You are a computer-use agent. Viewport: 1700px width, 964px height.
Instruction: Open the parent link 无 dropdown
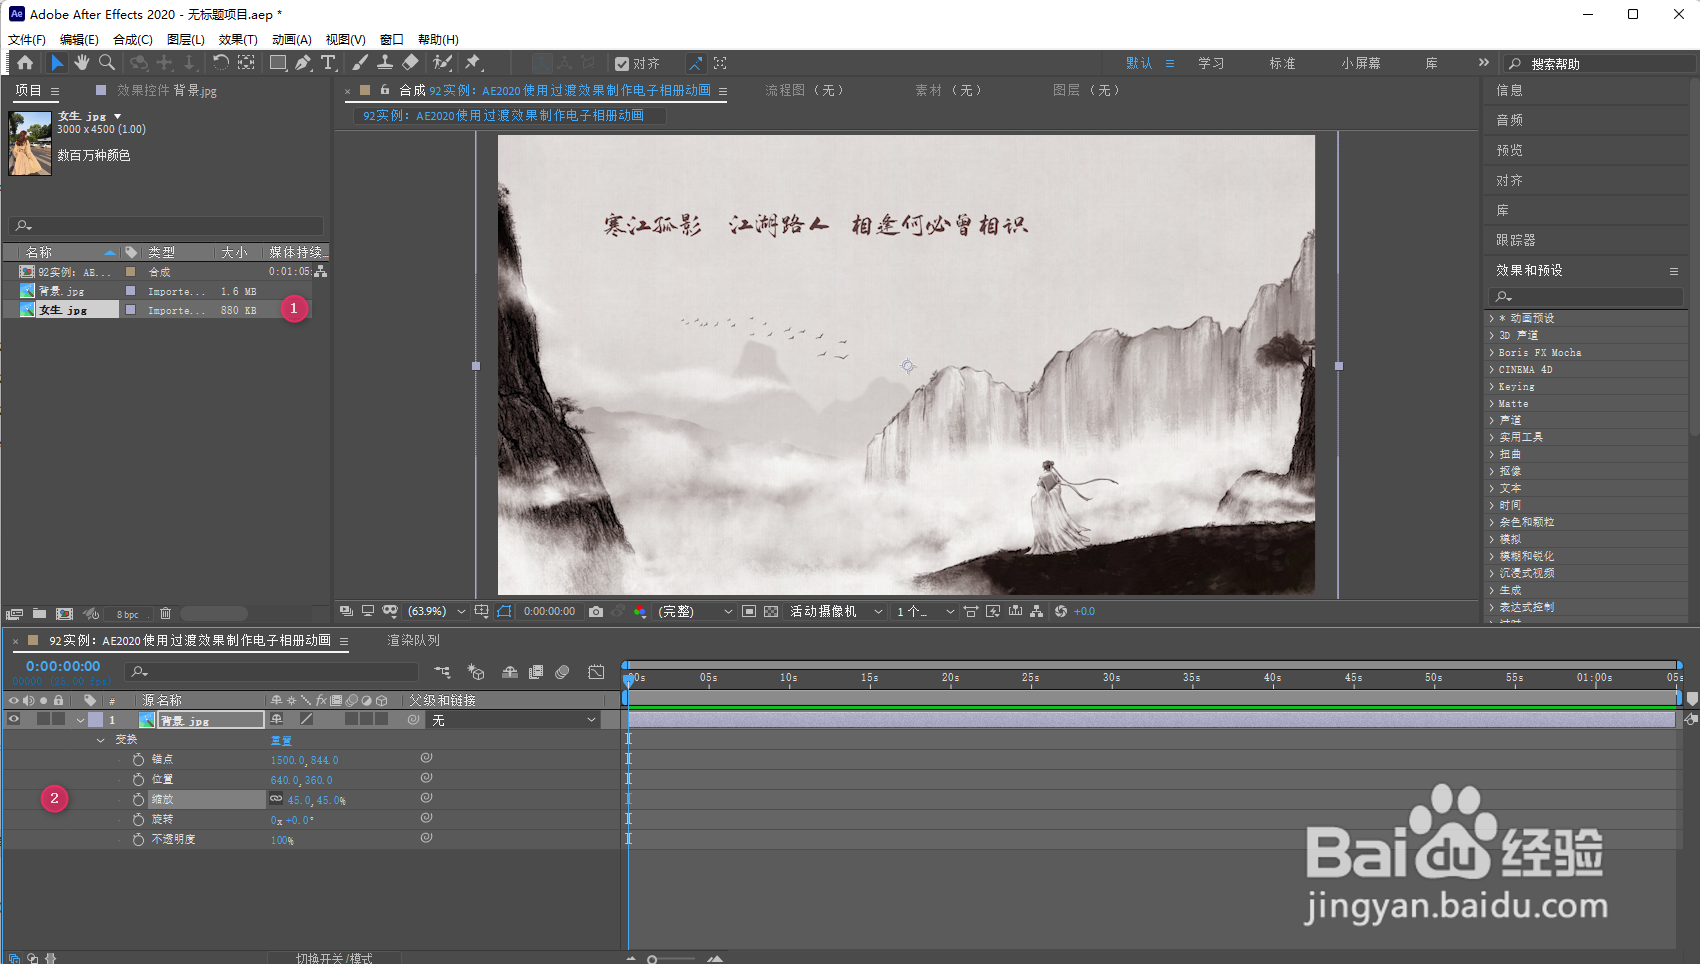click(513, 720)
